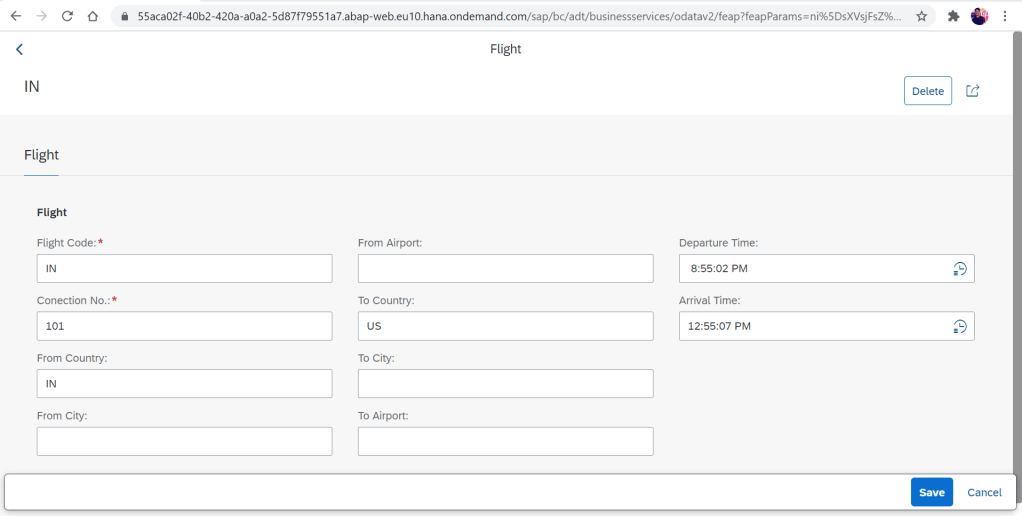1022x516 pixels.
Task: Click the browser address bar URL
Action: click(518, 16)
